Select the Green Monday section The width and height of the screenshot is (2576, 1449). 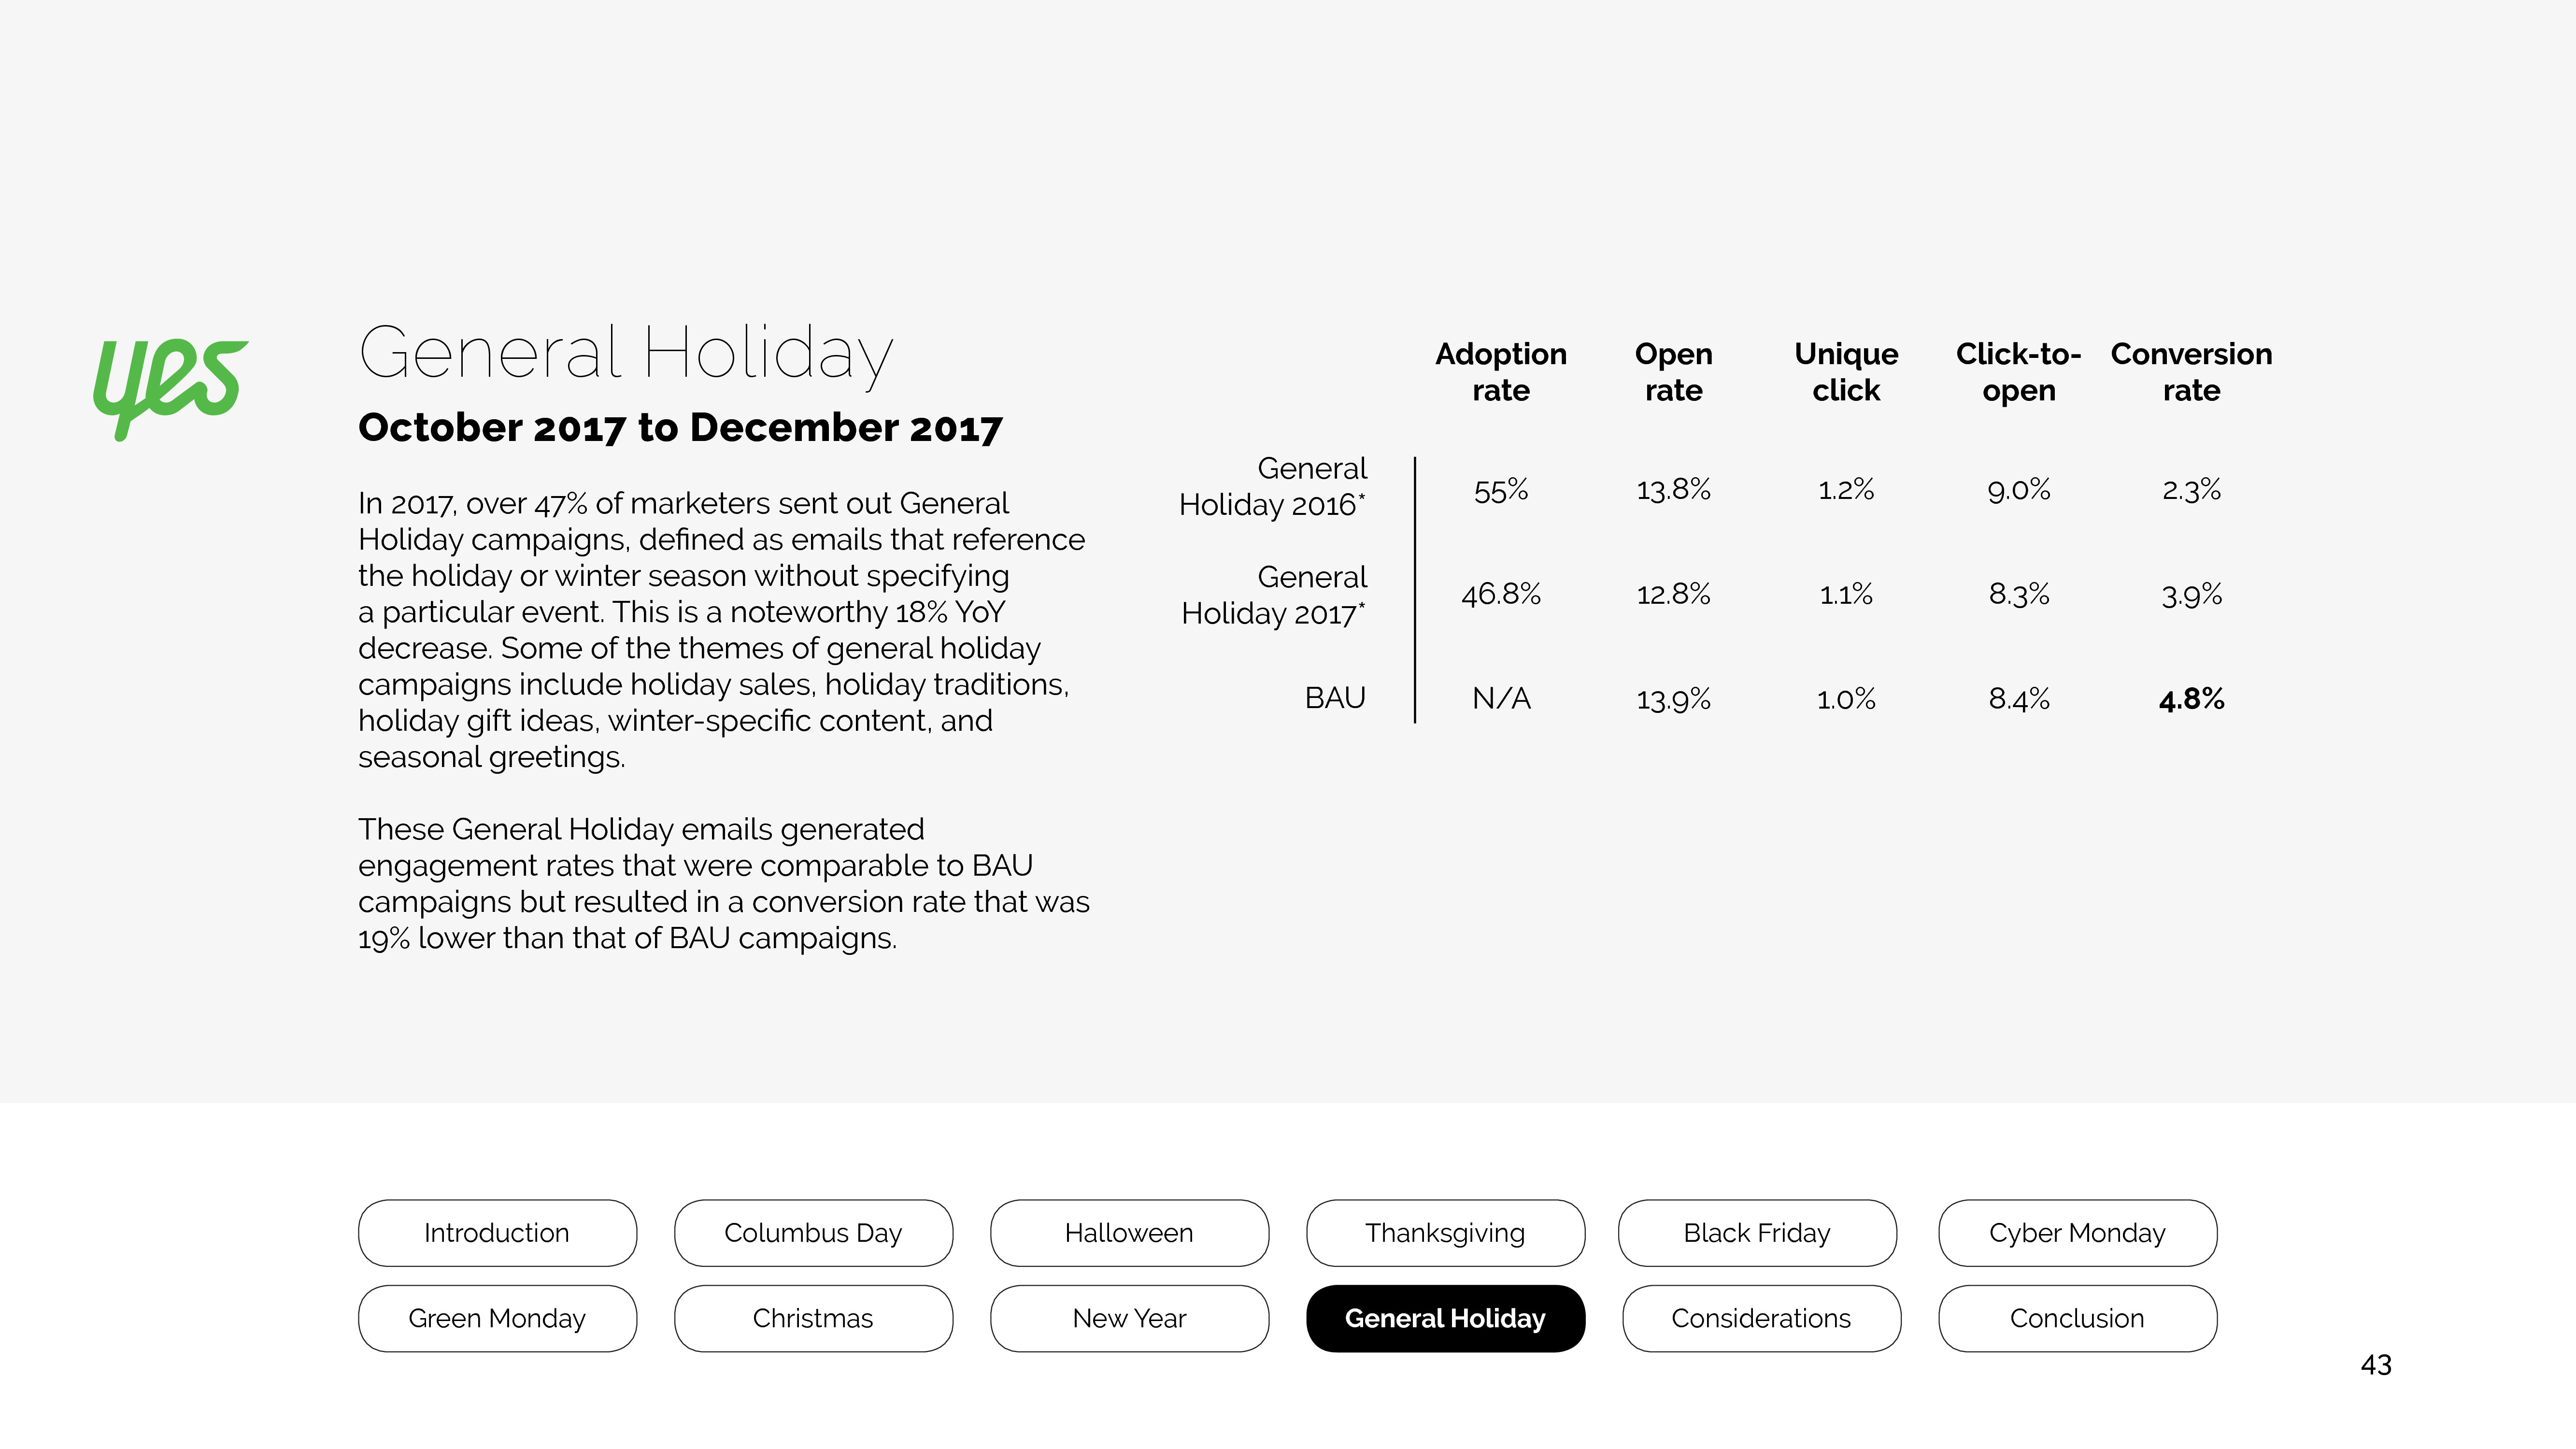click(497, 1318)
